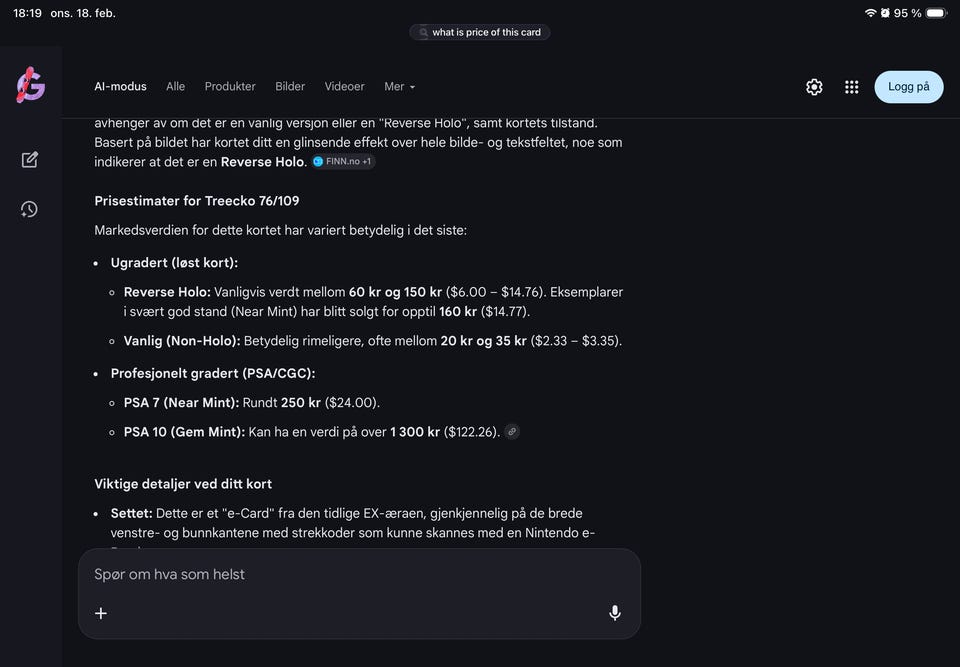Select the Alle tab

tap(175, 87)
